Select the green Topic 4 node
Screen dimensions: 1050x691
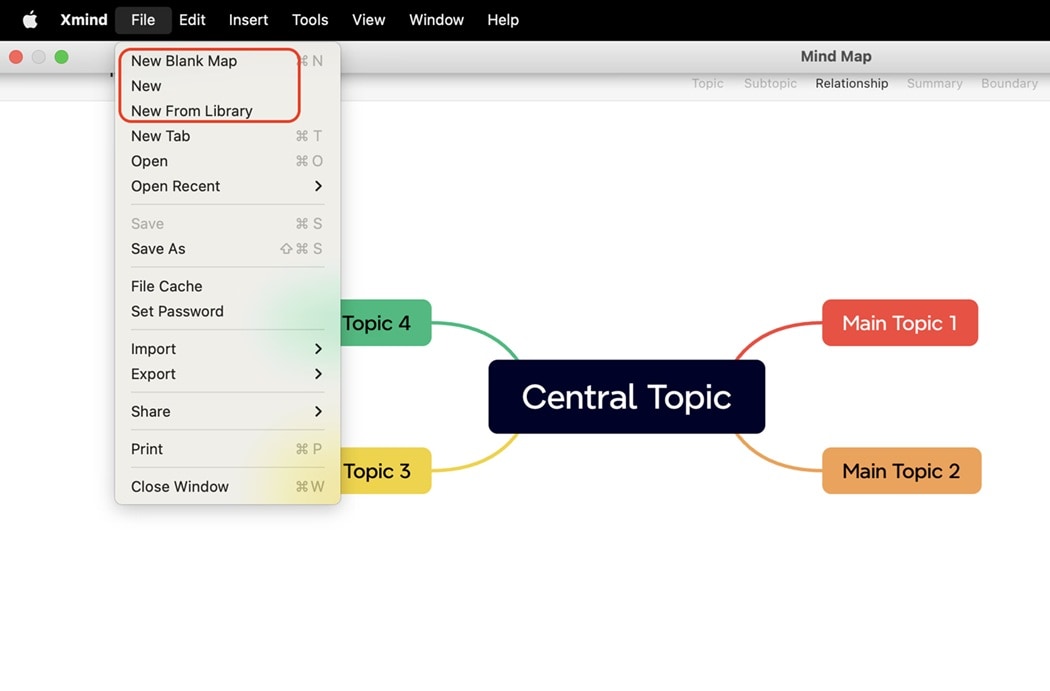pyautogui.click(x=386, y=323)
